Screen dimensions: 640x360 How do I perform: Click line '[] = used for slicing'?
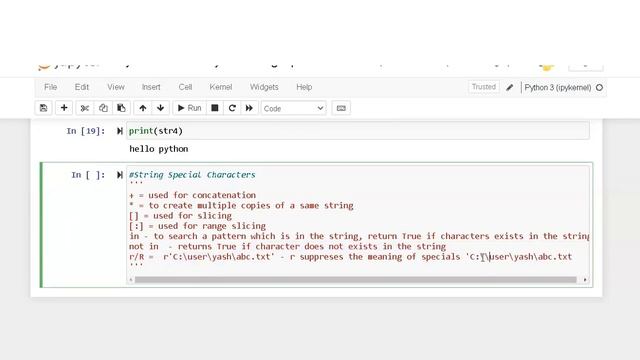180,216
